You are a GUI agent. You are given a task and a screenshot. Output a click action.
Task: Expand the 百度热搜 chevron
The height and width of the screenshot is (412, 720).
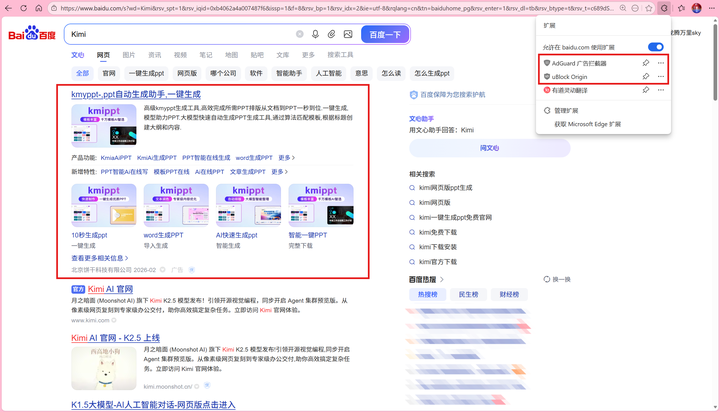coord(442,279)
